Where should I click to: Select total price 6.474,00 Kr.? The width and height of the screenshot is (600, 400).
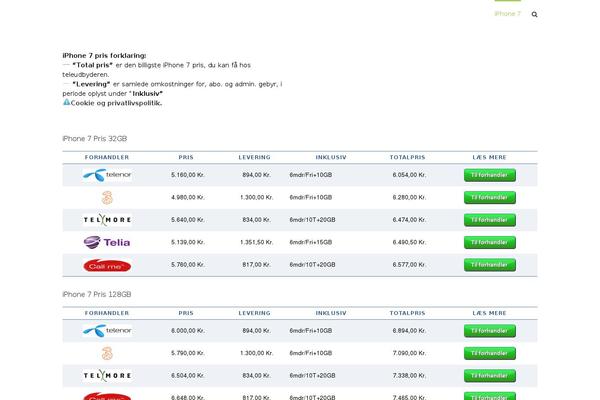[409, 220]
